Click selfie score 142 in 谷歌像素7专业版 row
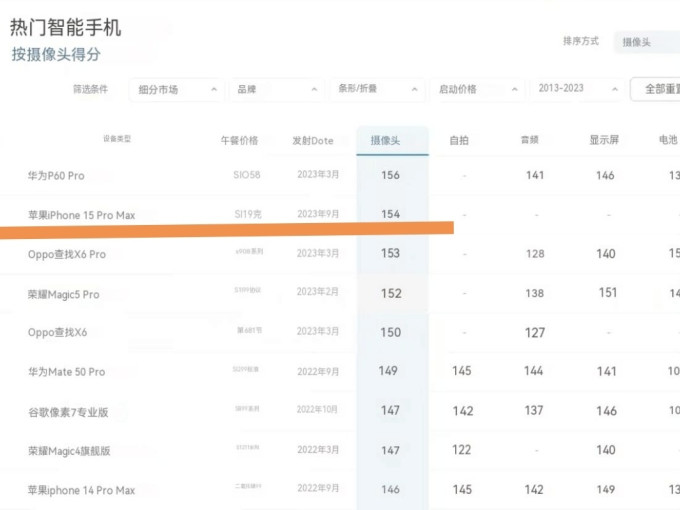680x510 pixels. coord(463,411)
